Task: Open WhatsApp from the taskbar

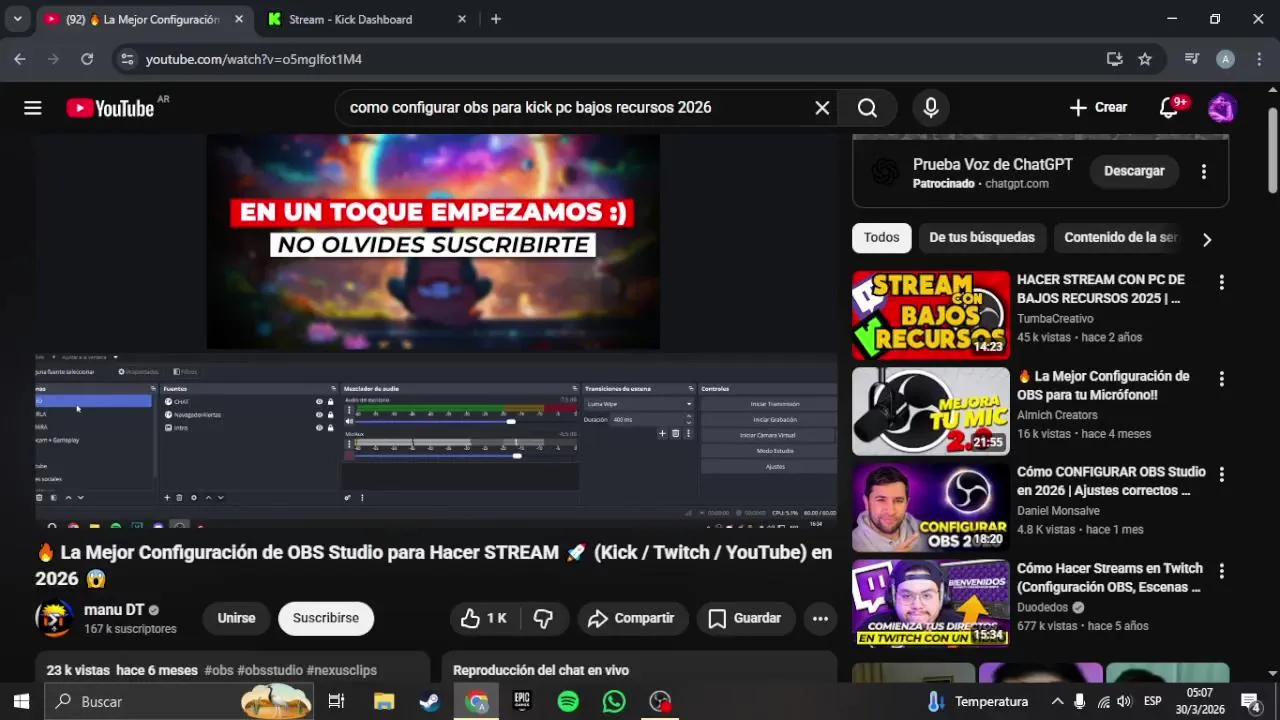Action: pyautogui.click(x=614, y=702)
